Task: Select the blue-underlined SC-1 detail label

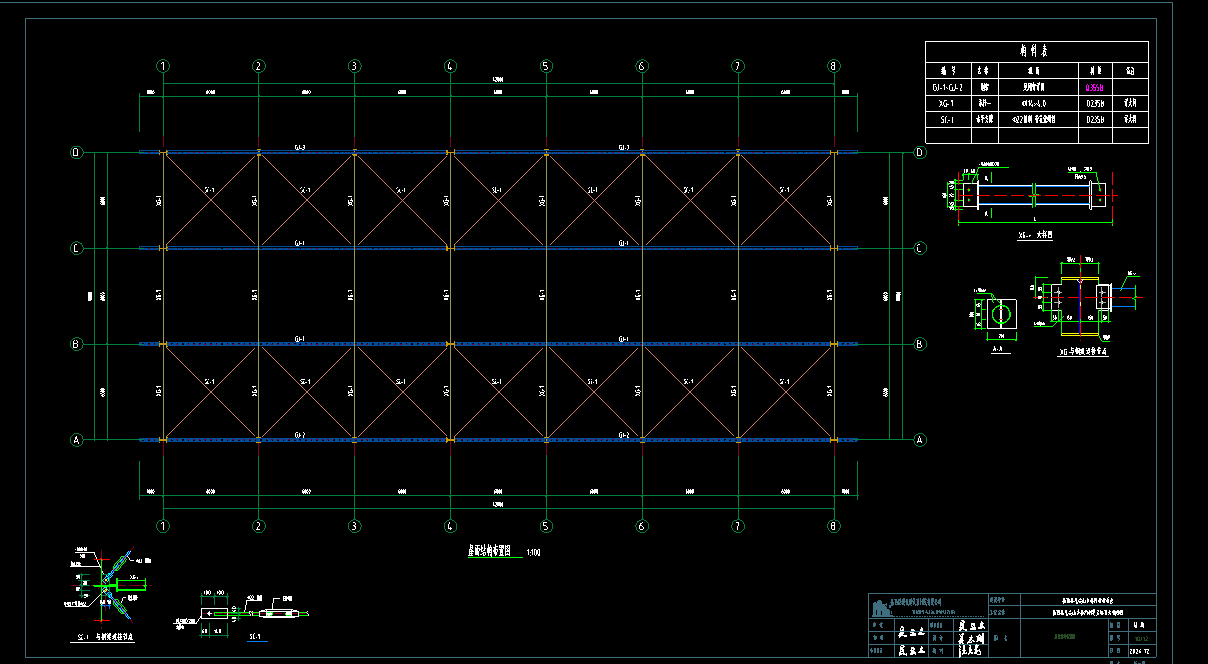Action: tap(254, 637)
